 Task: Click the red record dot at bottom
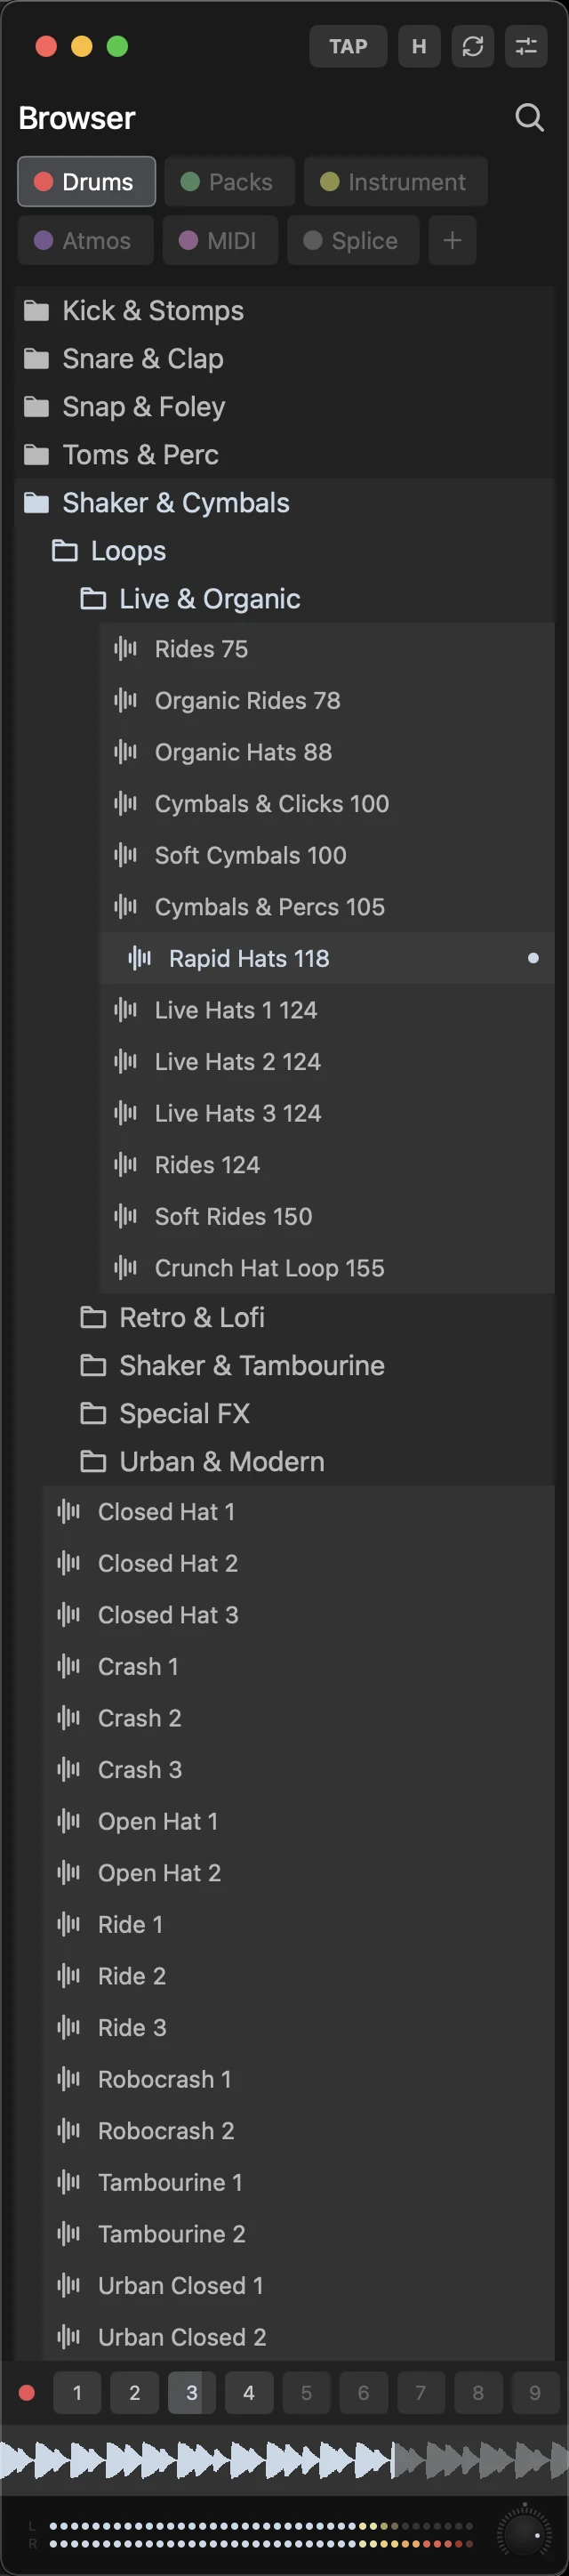27,2393
